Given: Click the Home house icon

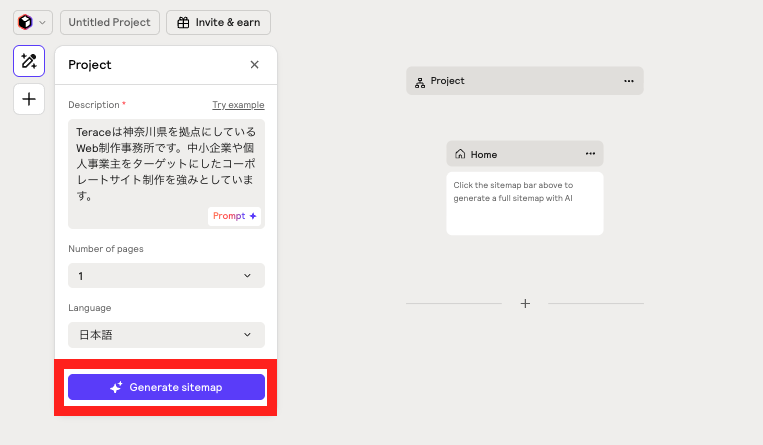Looking at the screenshot, I should (460, 154).
